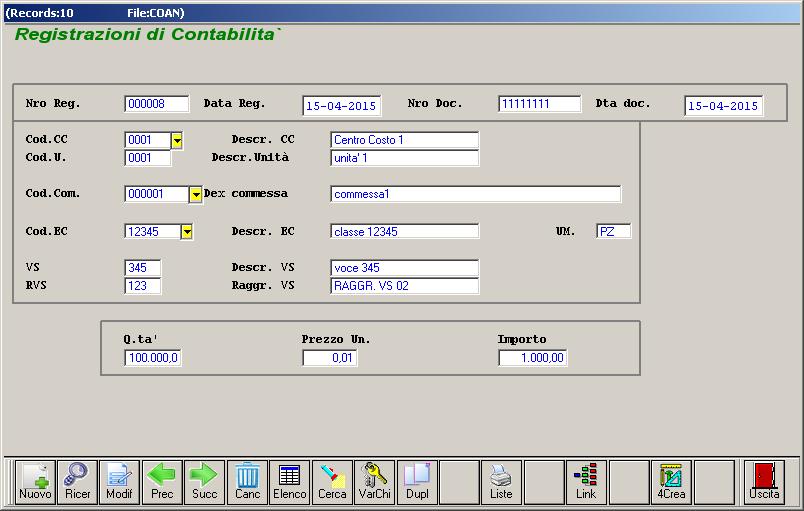This screenshot has height=511, width=804.
Task: Click the Cod.Com. field 000001
Action: 157,194
